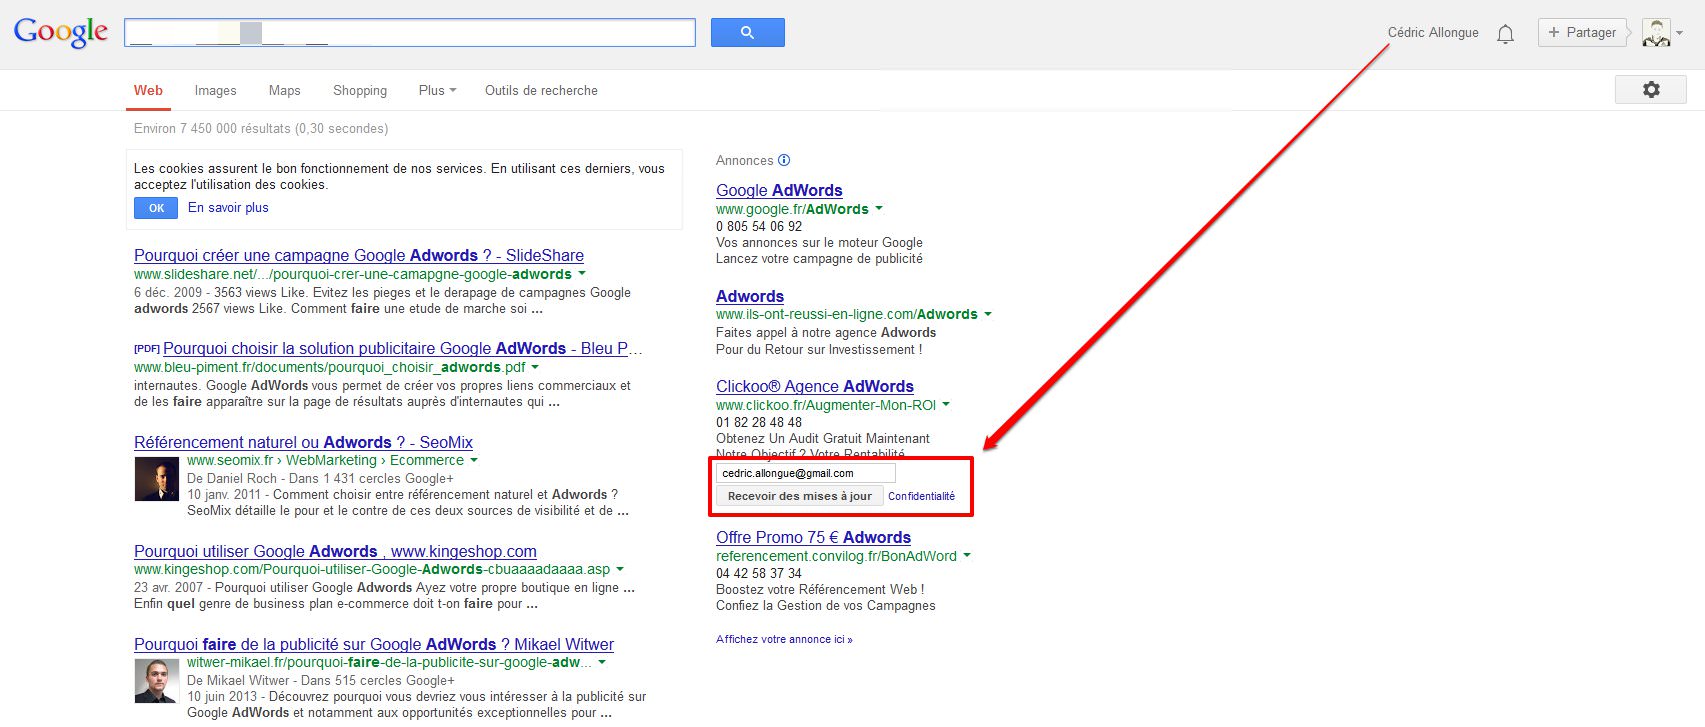Viewport: 1705px width, 727px height.
Task: Click the Google logo
Action: (61, 32)
